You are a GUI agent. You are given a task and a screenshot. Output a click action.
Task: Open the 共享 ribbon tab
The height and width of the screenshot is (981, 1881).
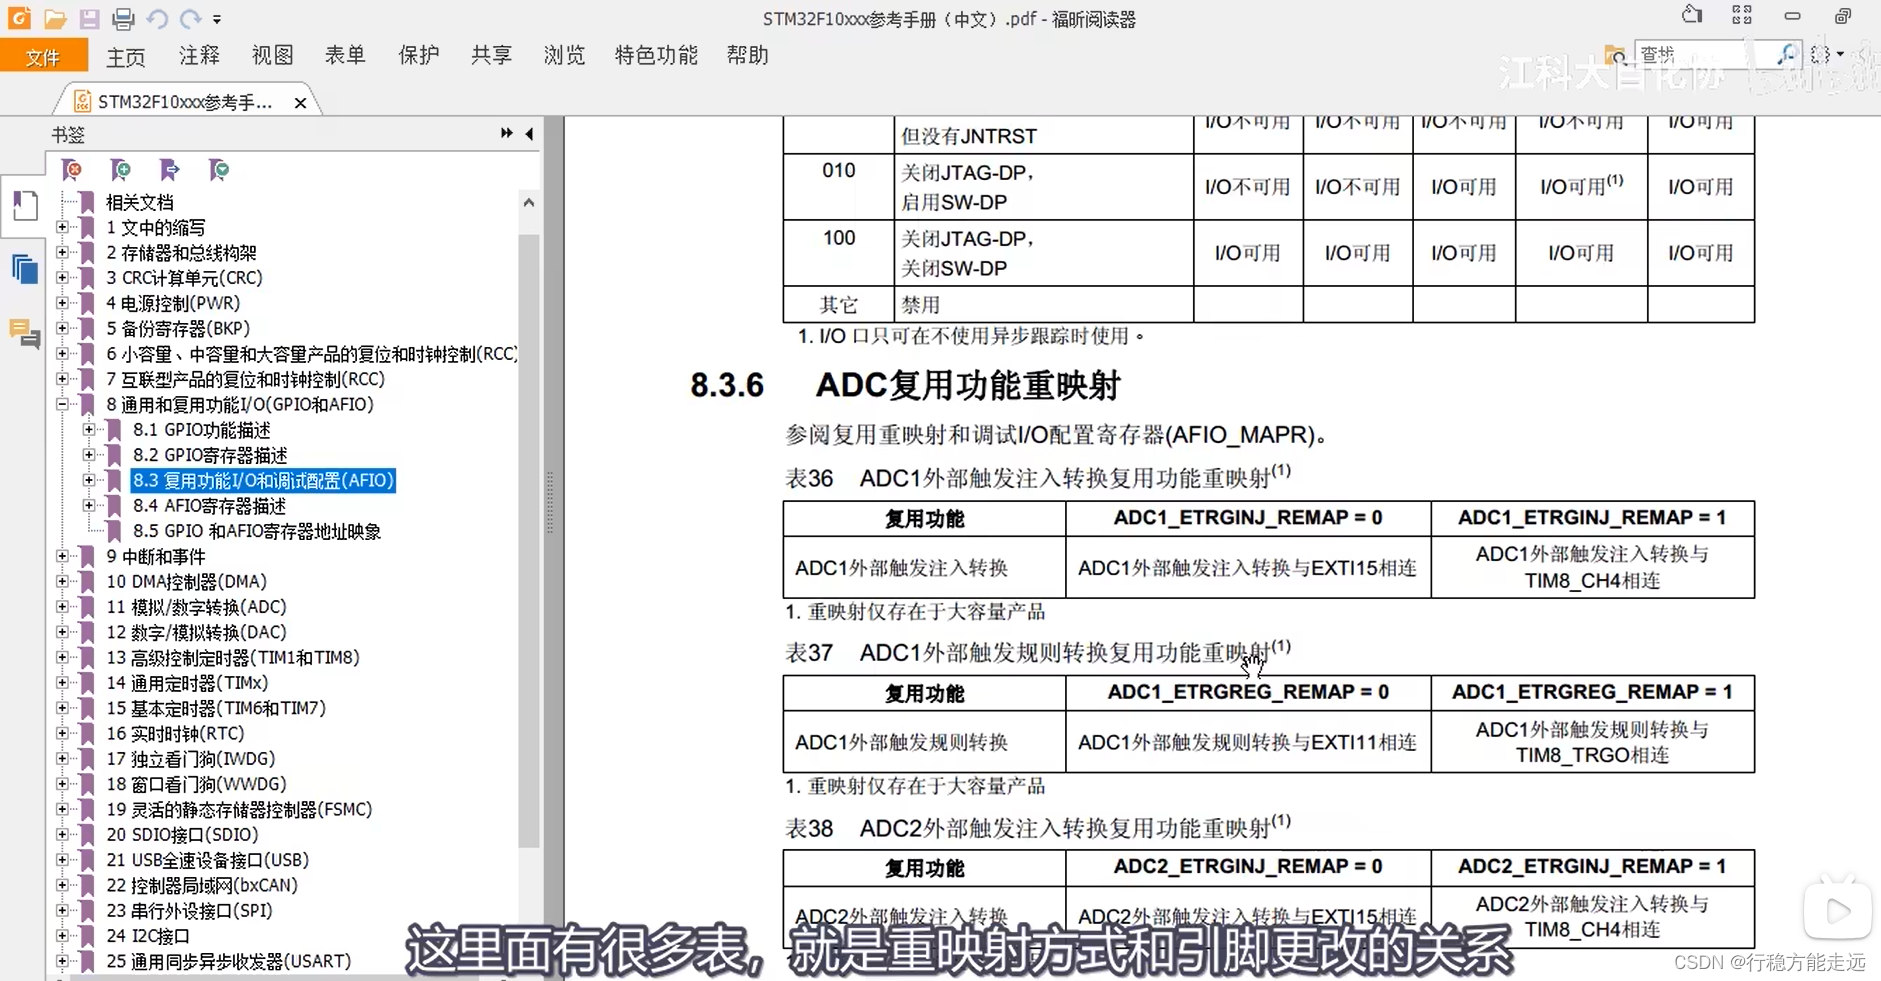pyautogui.click(x=491, y=55)
